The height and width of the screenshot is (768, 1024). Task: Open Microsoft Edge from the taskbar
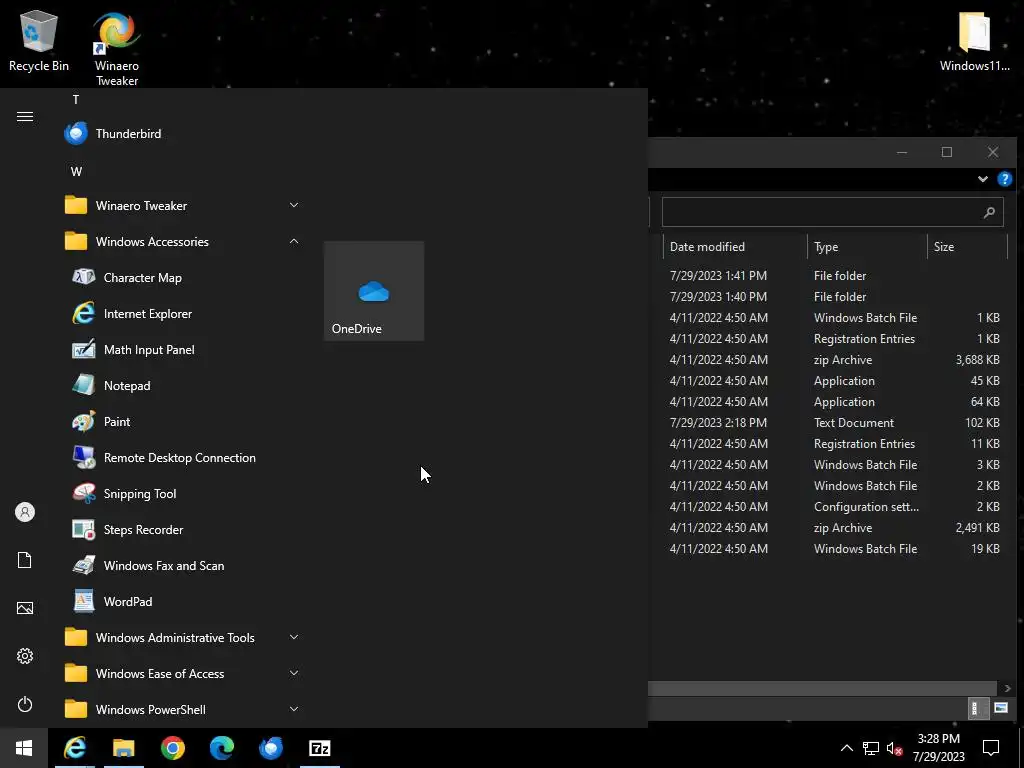[x=221, y=748]
